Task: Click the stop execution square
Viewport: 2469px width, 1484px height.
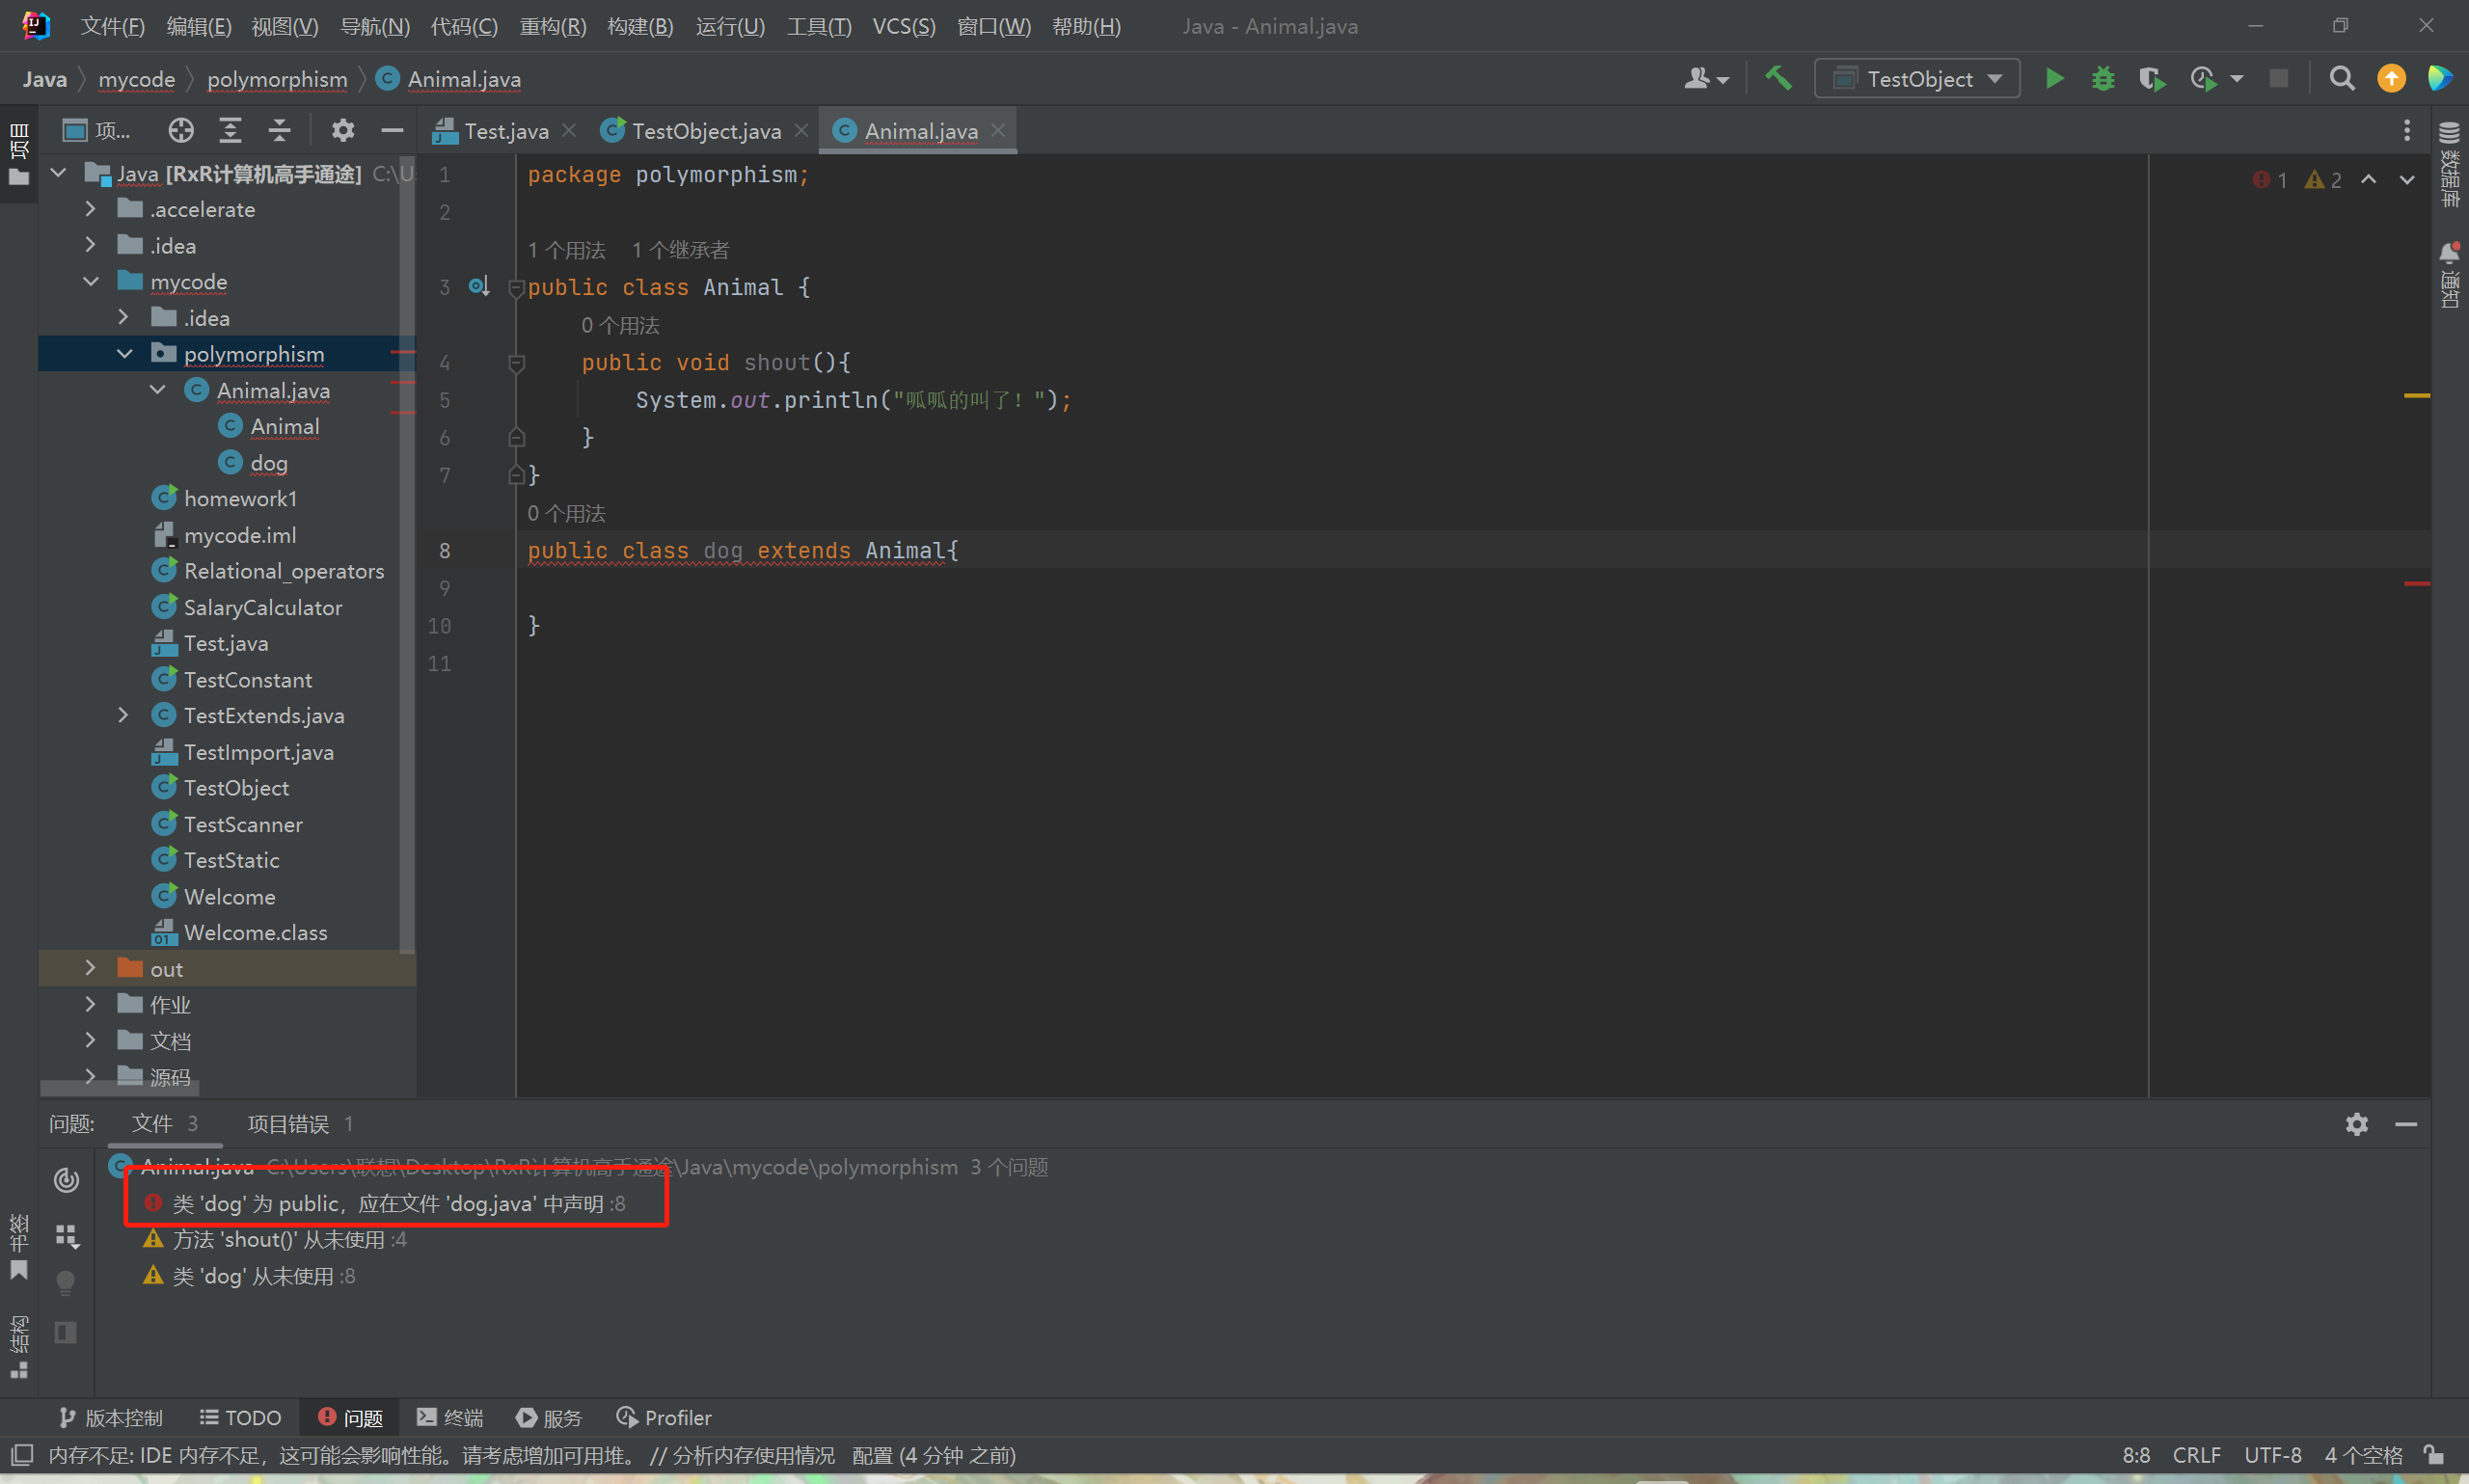Action: (x=2279, y=79)
